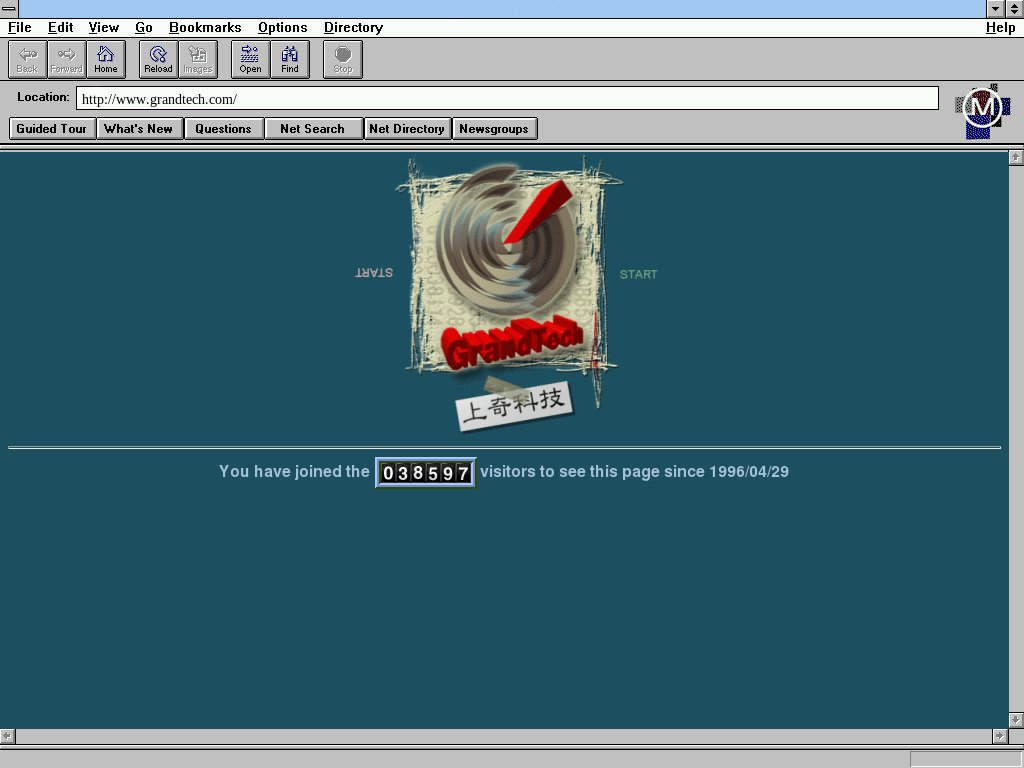Go to Home page icon
Viewport: 1024px width, 768px height.
point(106,59)
